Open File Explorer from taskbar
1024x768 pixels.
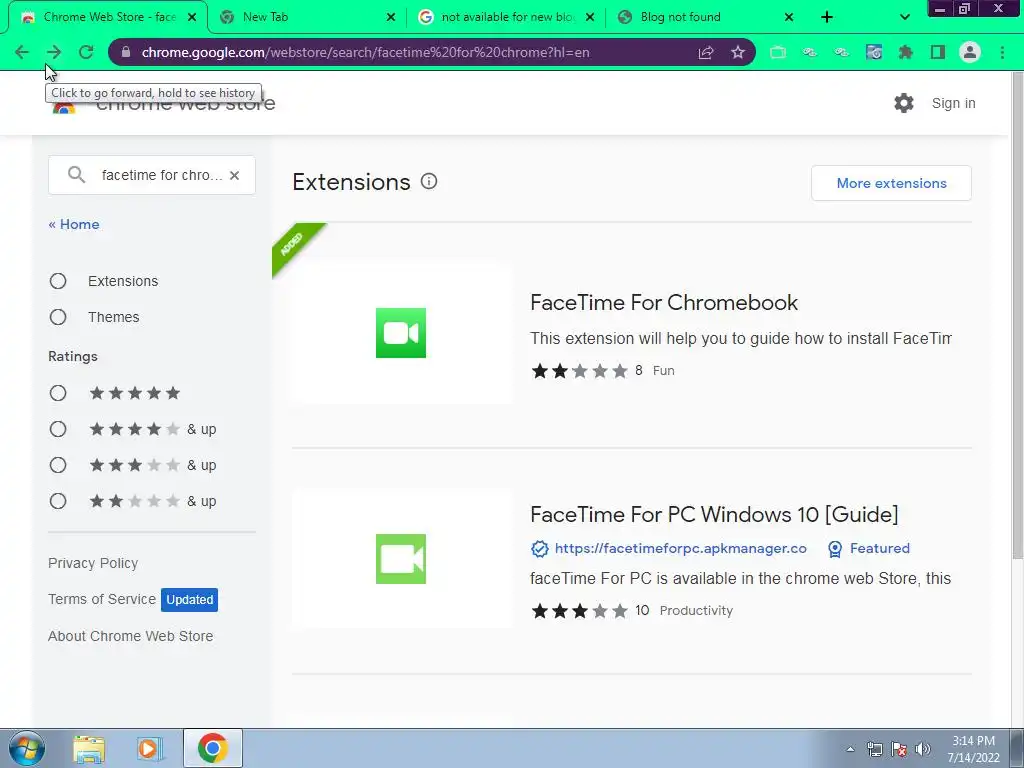[x=89, y=748]
